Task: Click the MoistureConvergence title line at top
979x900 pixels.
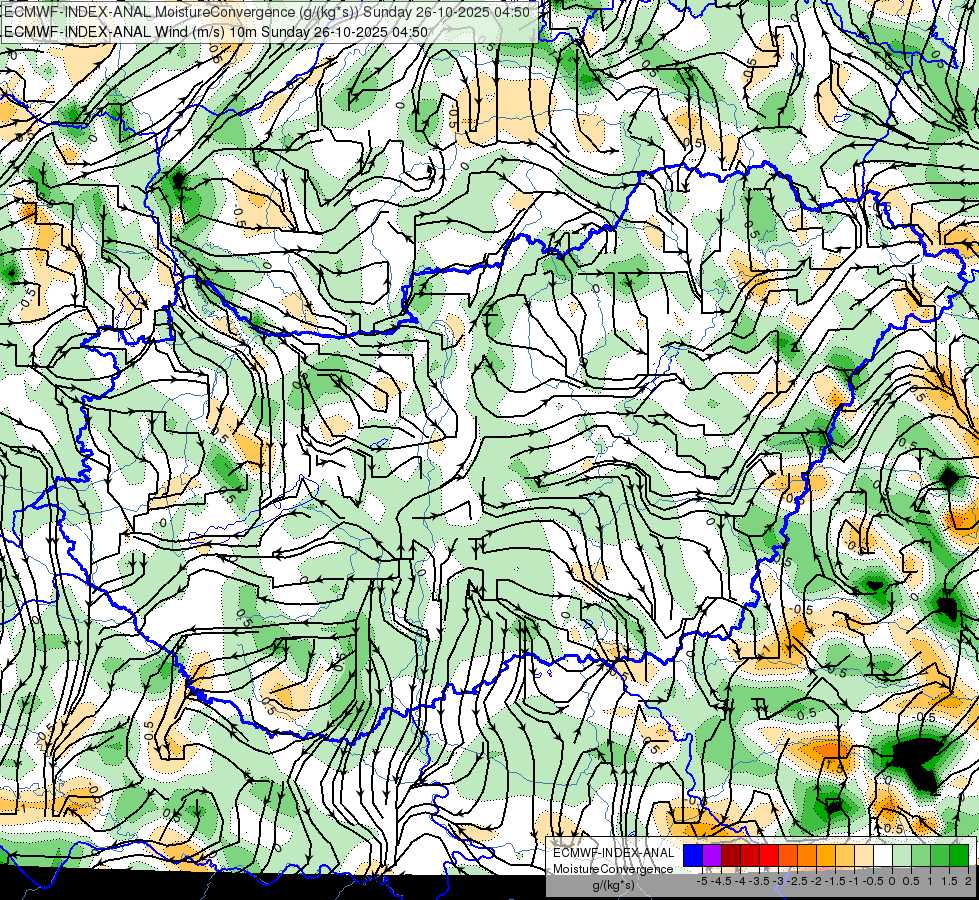Action: [x=267, y=12]
